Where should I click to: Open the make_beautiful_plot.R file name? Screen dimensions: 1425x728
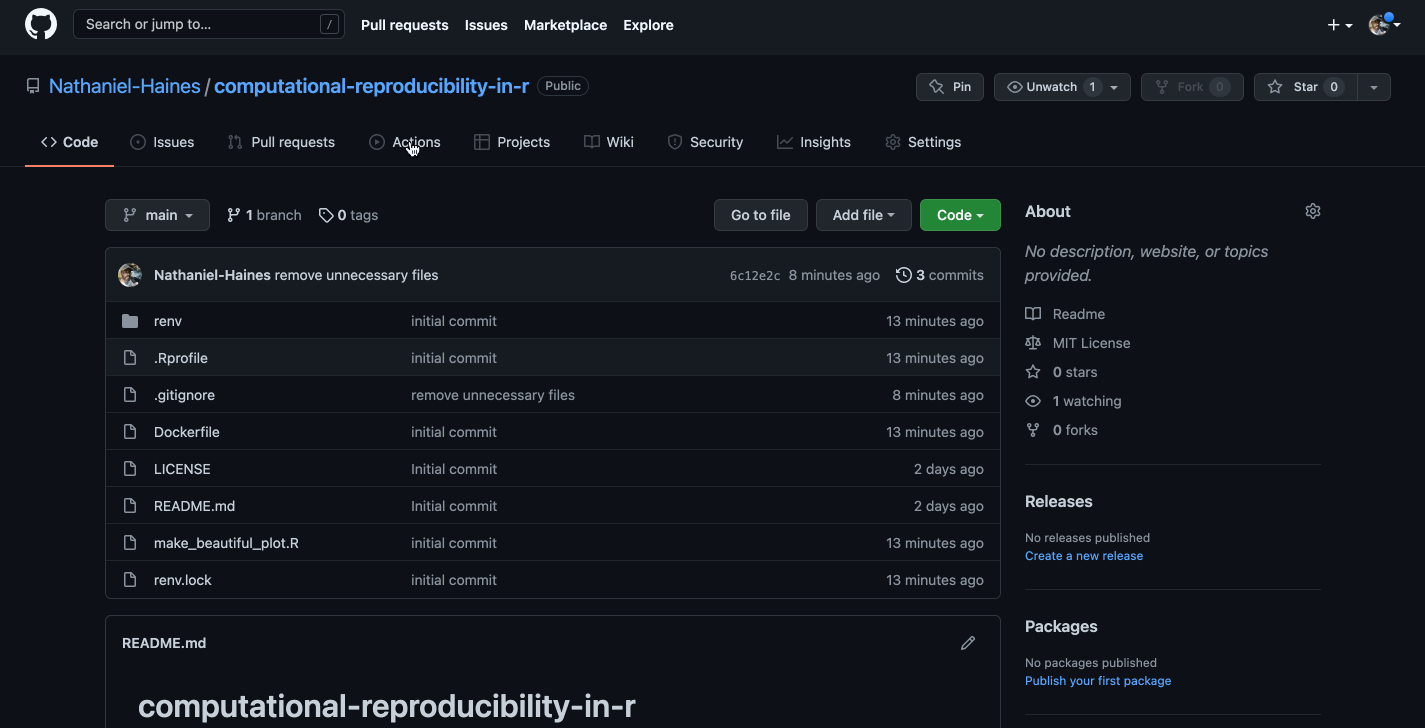tap(226, 543)
